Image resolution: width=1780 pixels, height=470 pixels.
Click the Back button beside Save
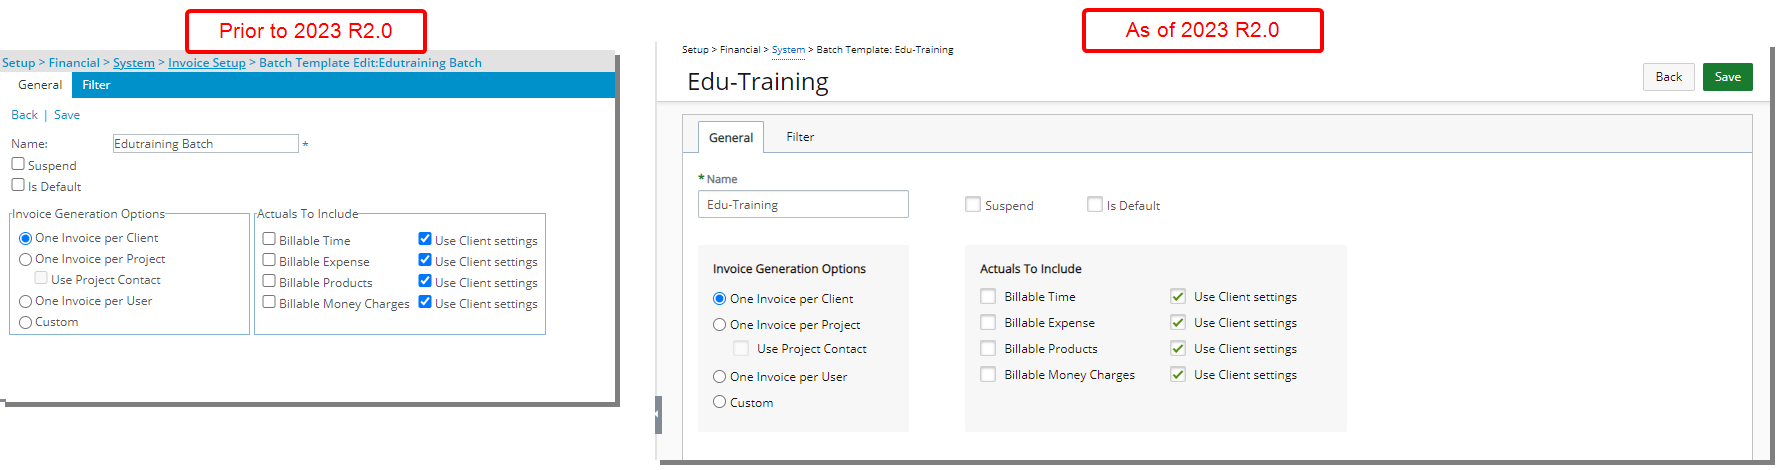tap(1668, 77)
